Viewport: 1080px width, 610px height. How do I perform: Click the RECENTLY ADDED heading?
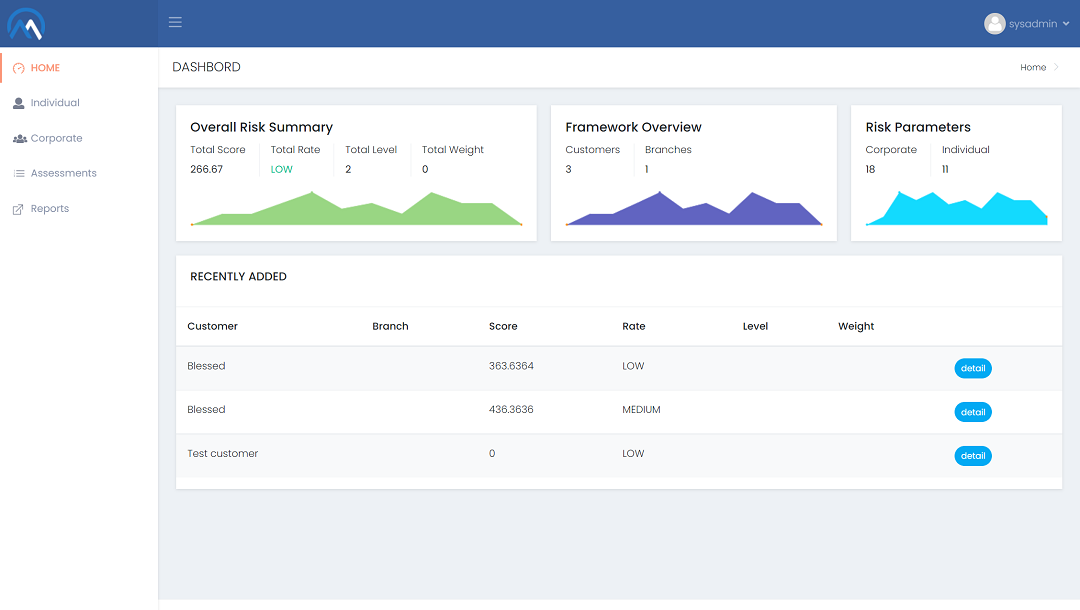[x=238, y=276]
